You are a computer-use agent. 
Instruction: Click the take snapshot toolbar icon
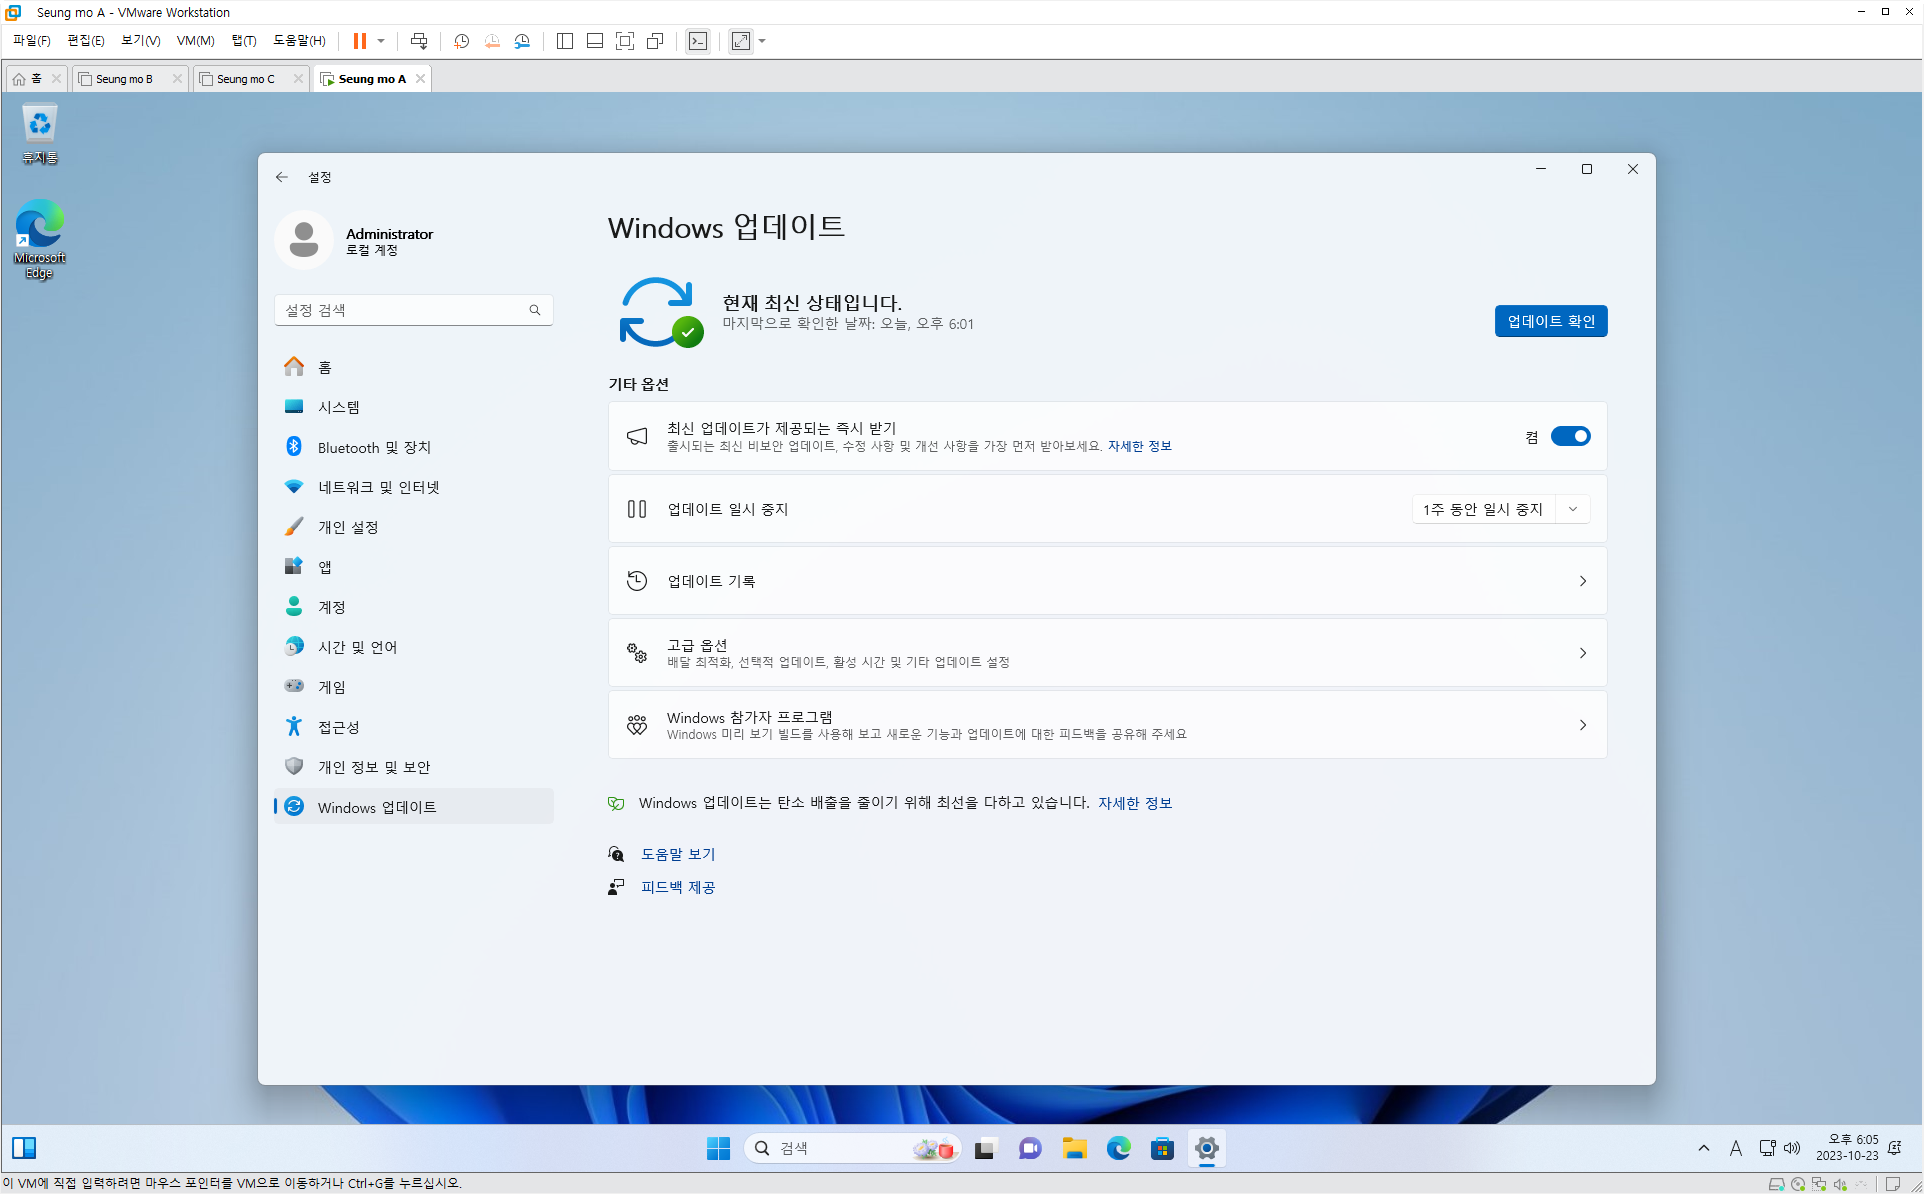pos(461,41)
